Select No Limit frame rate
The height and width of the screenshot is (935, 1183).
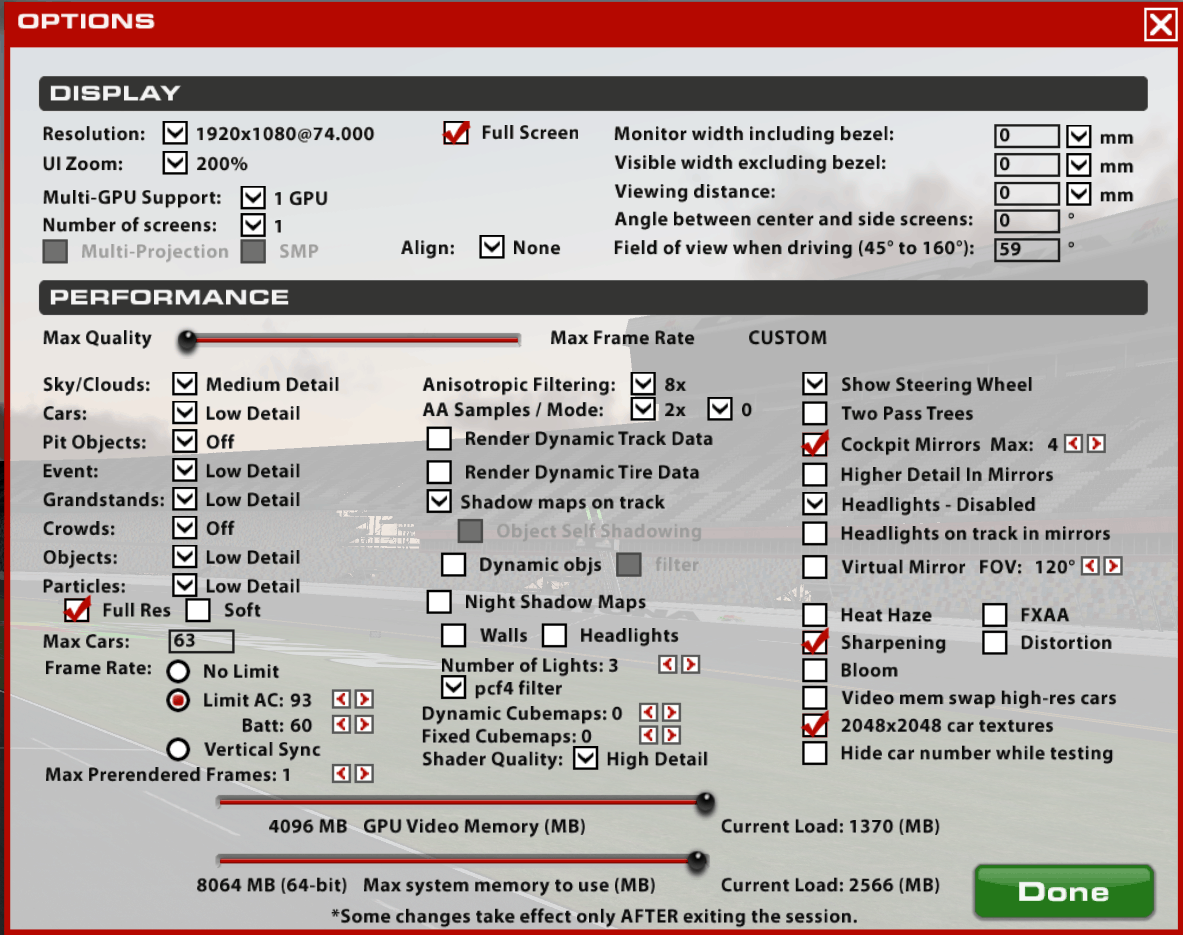(178, 671)
